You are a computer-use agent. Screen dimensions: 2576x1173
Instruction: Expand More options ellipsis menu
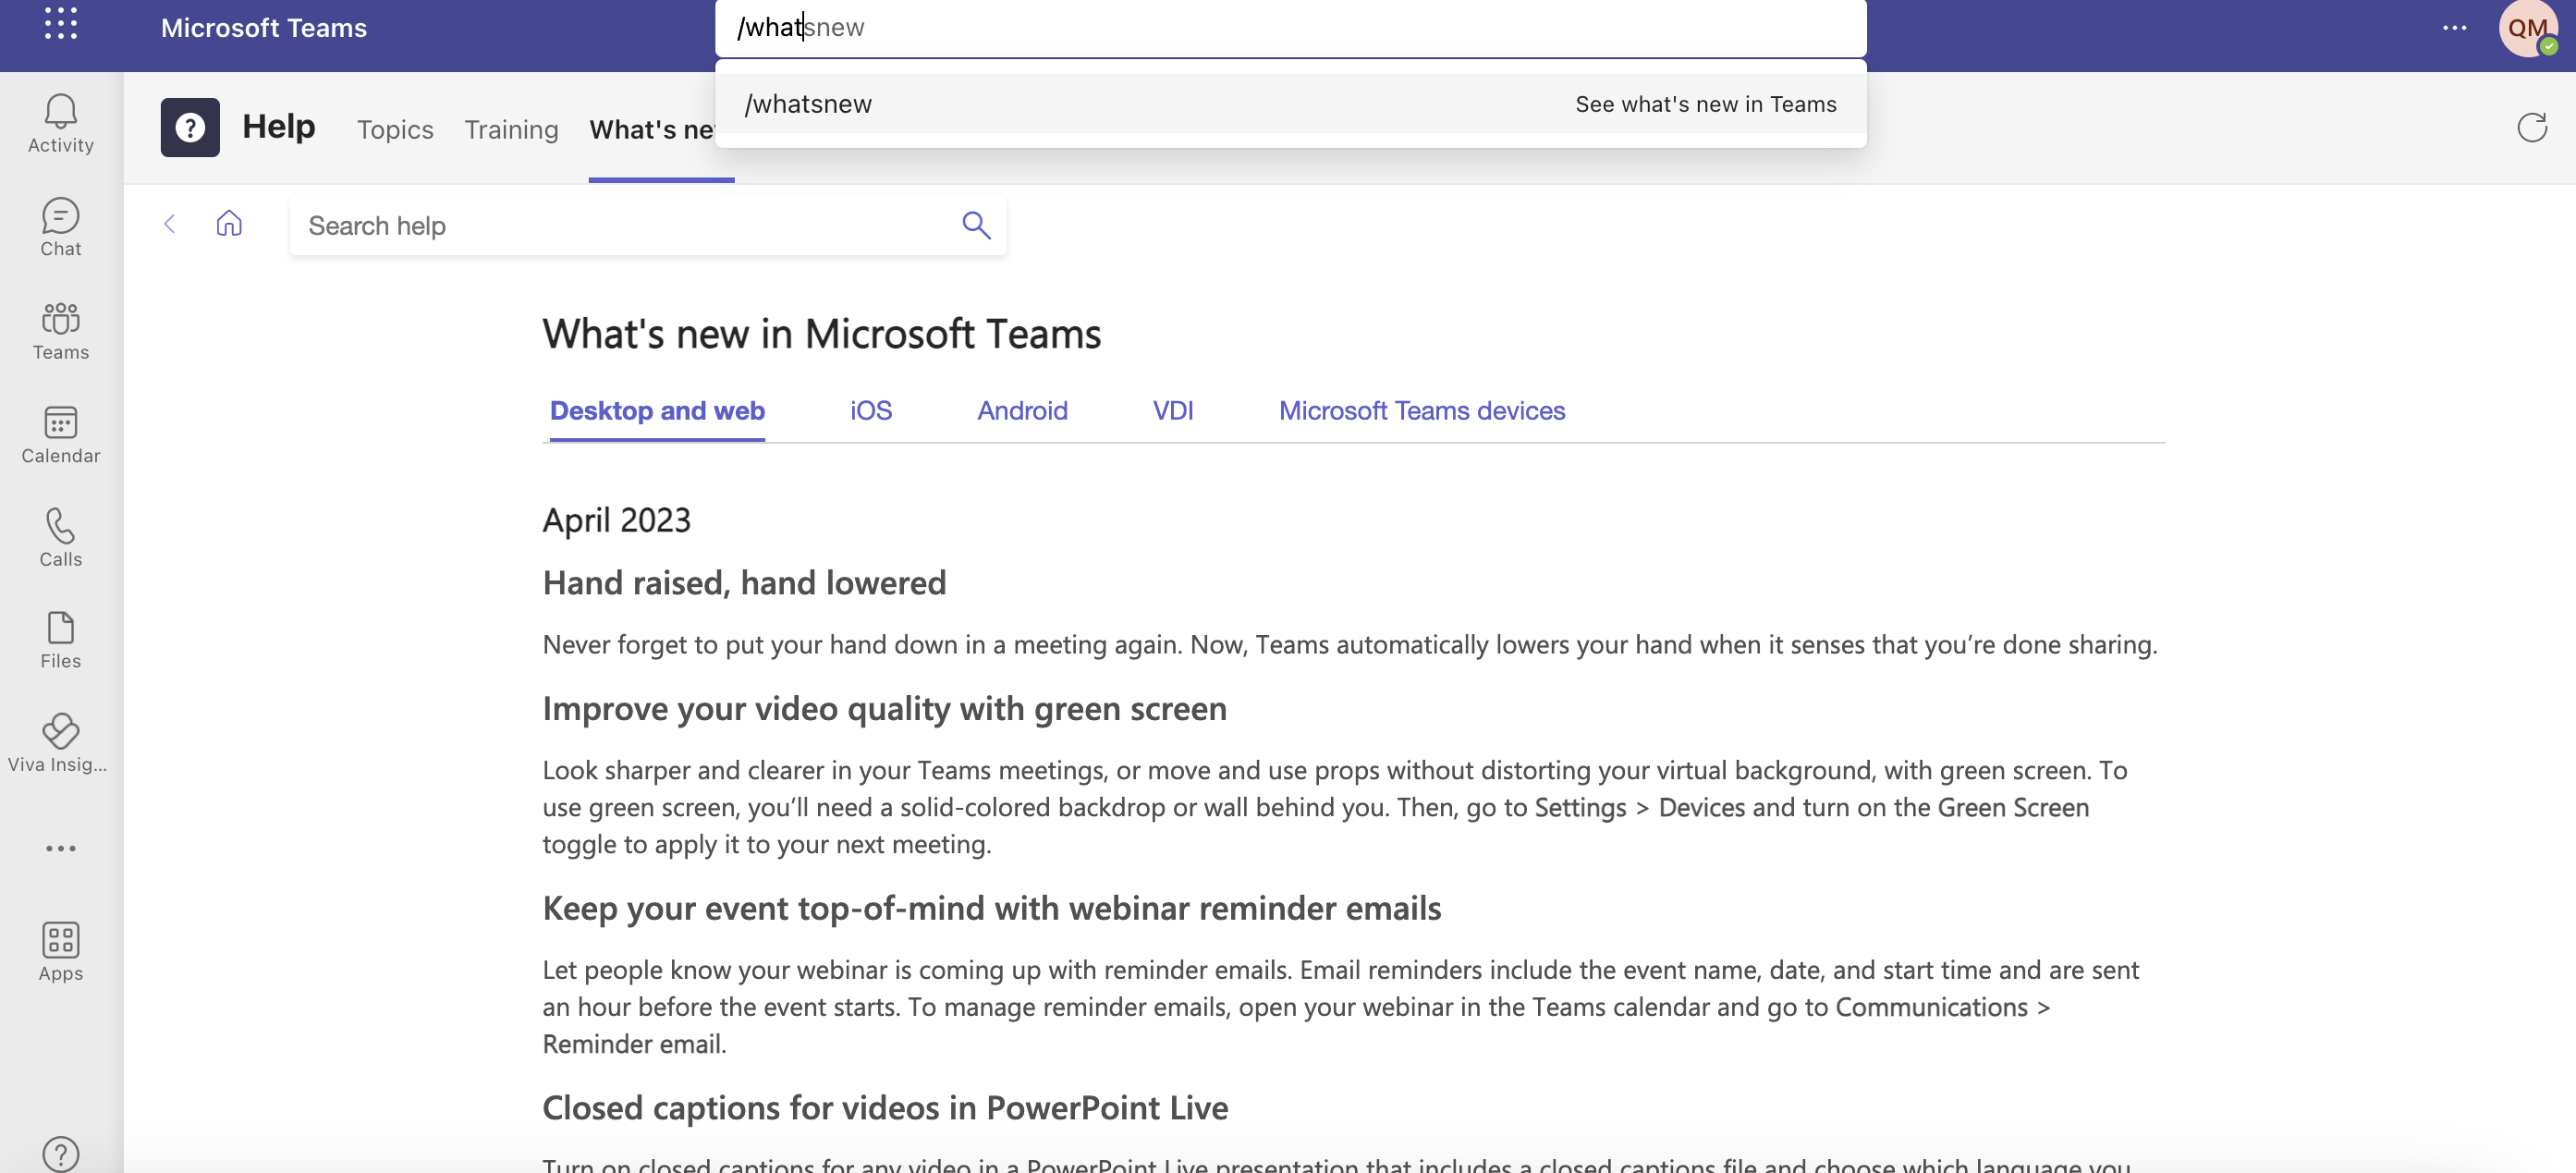pyautogui.click(x=2453, y=28)
